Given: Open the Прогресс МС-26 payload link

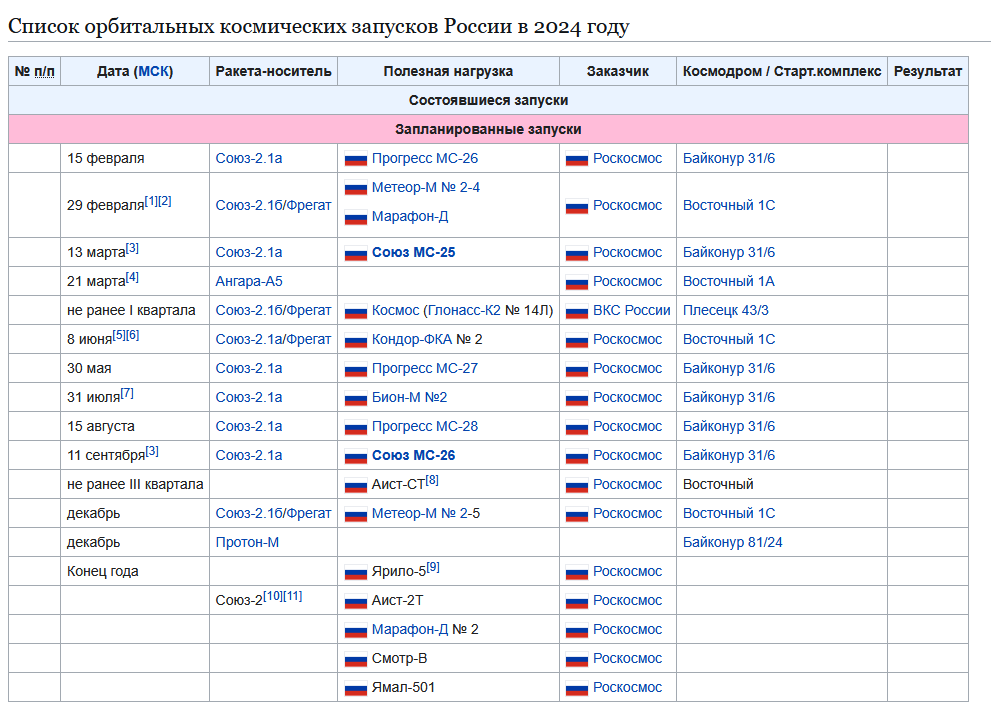Looking at the screenshot, I should 425,158.
